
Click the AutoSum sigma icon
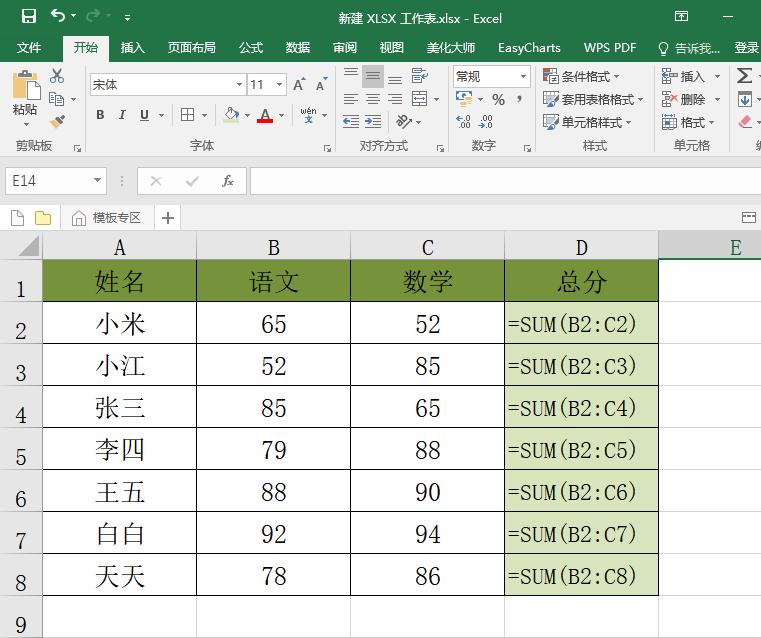point(744,76)
